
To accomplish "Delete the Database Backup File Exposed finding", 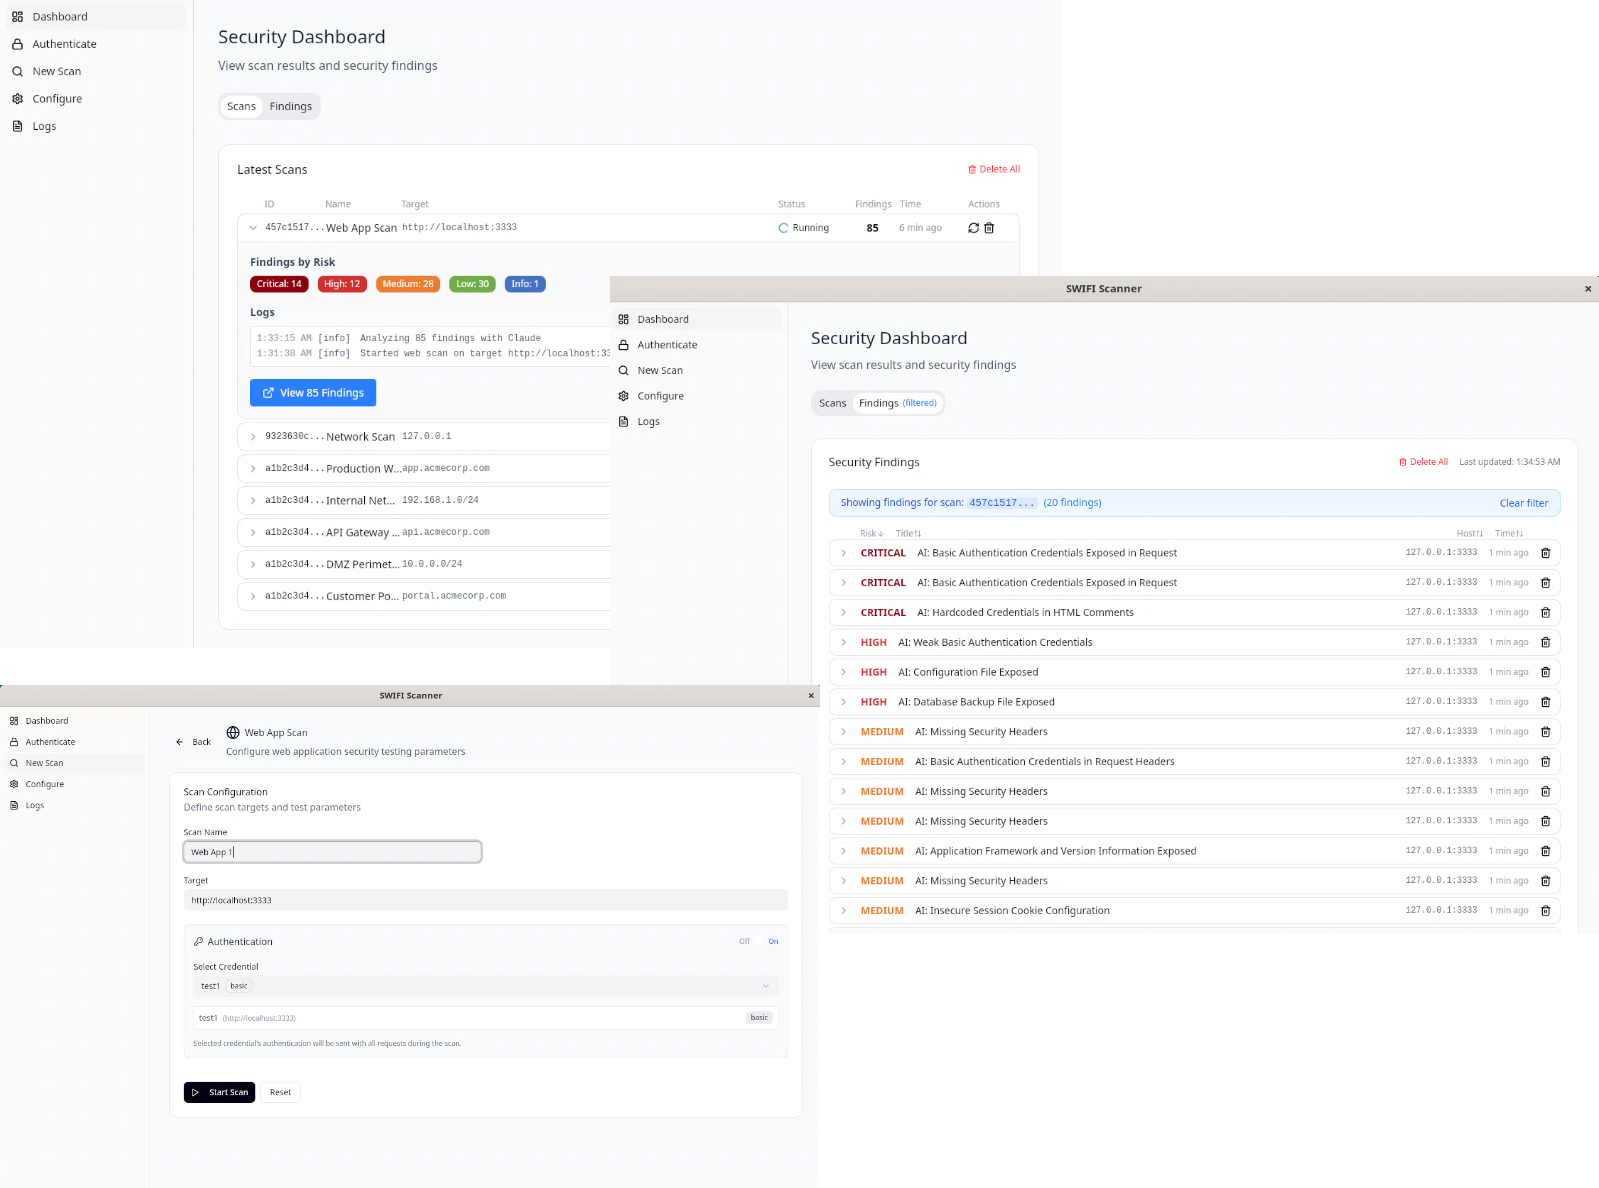I will click(x=1545, y=702).
